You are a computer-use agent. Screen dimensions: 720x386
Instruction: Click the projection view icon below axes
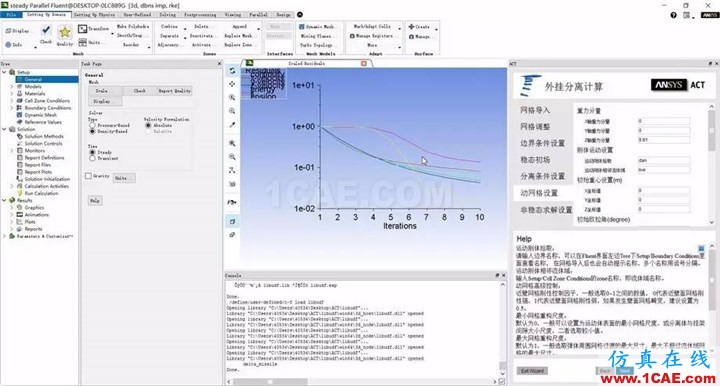click(232, 184)
